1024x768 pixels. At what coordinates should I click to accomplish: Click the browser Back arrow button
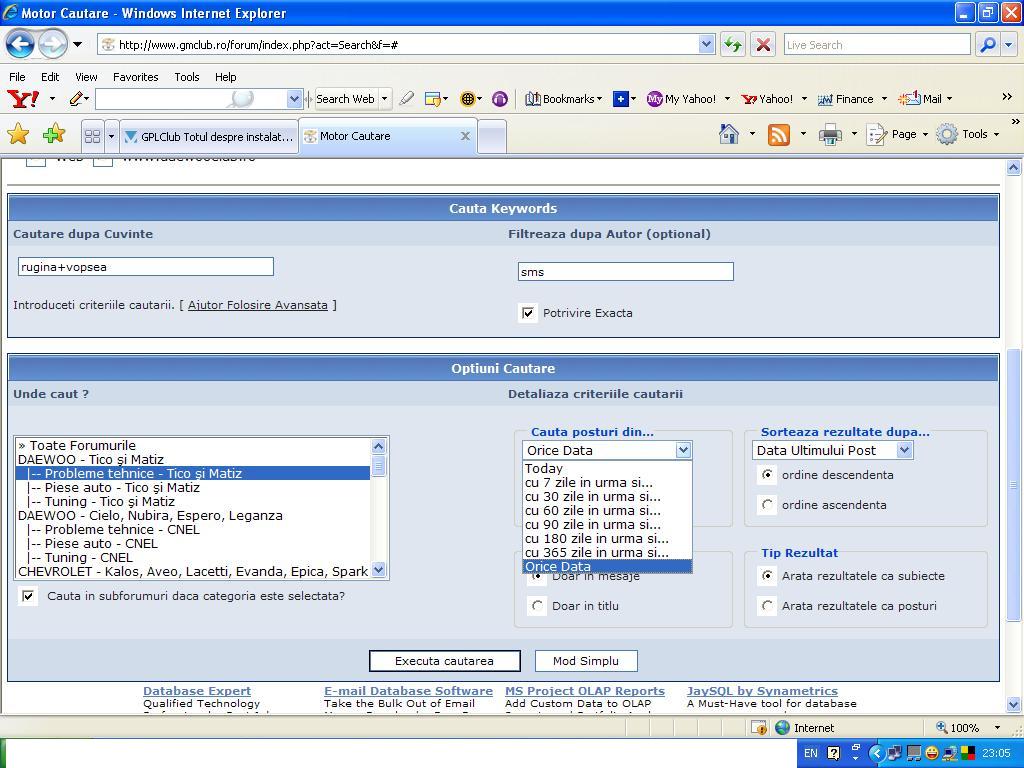pyautogui.click(x=20, y=44)
